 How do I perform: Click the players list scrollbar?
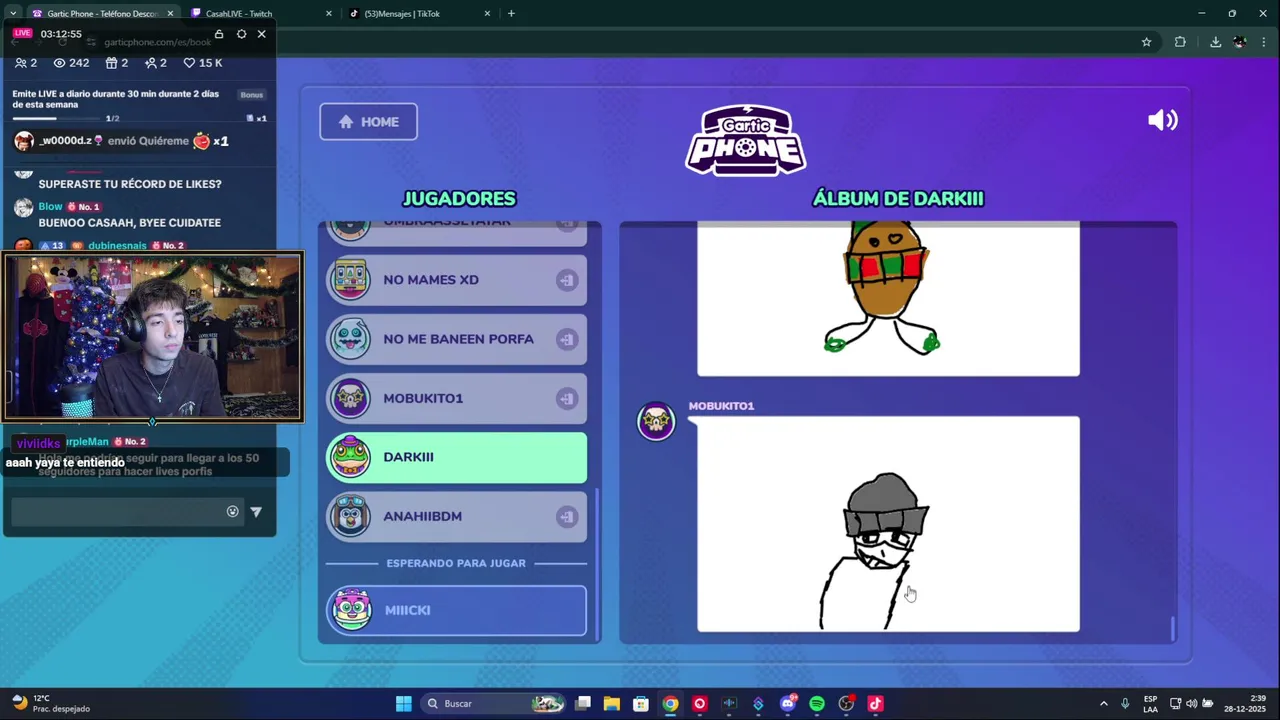(597, 564)
